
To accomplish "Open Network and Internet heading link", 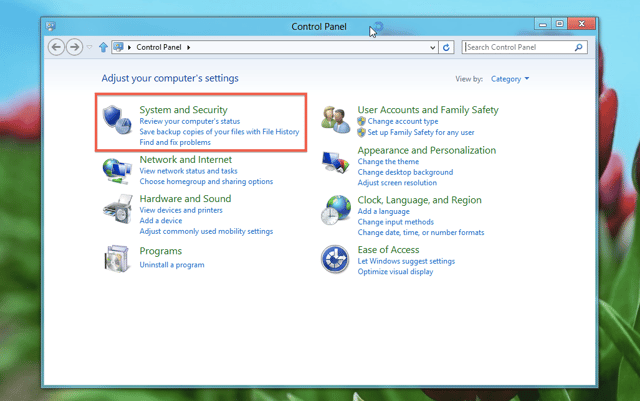I will pos(186,160).
